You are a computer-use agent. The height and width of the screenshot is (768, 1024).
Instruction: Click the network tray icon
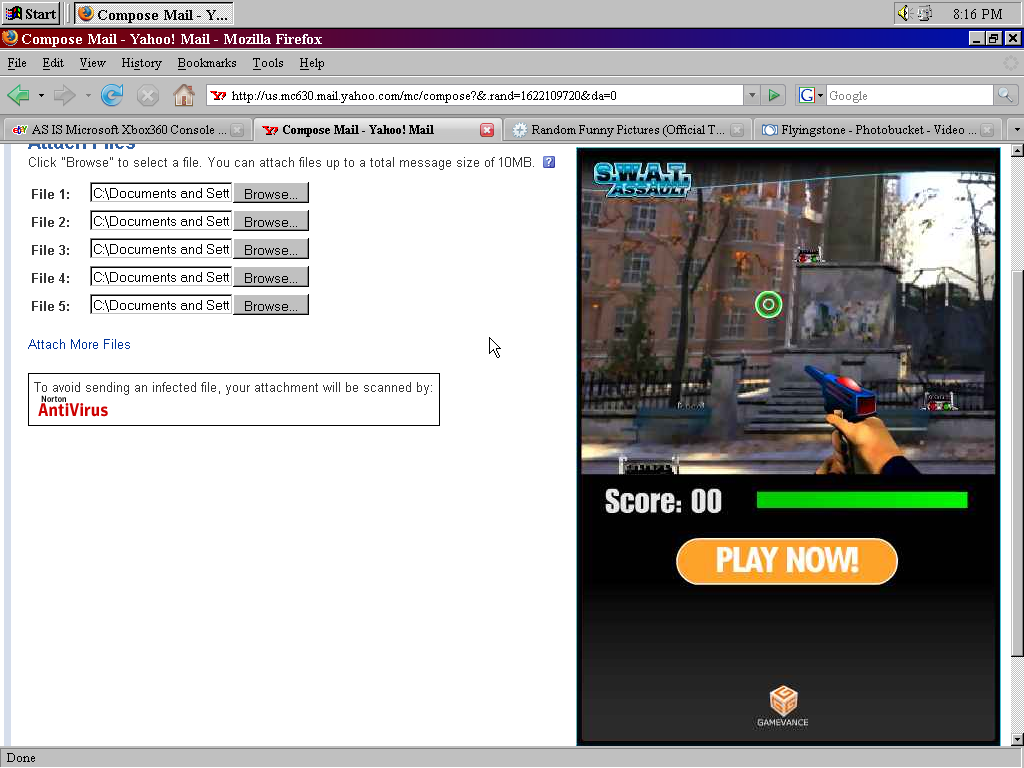(925, 14)
